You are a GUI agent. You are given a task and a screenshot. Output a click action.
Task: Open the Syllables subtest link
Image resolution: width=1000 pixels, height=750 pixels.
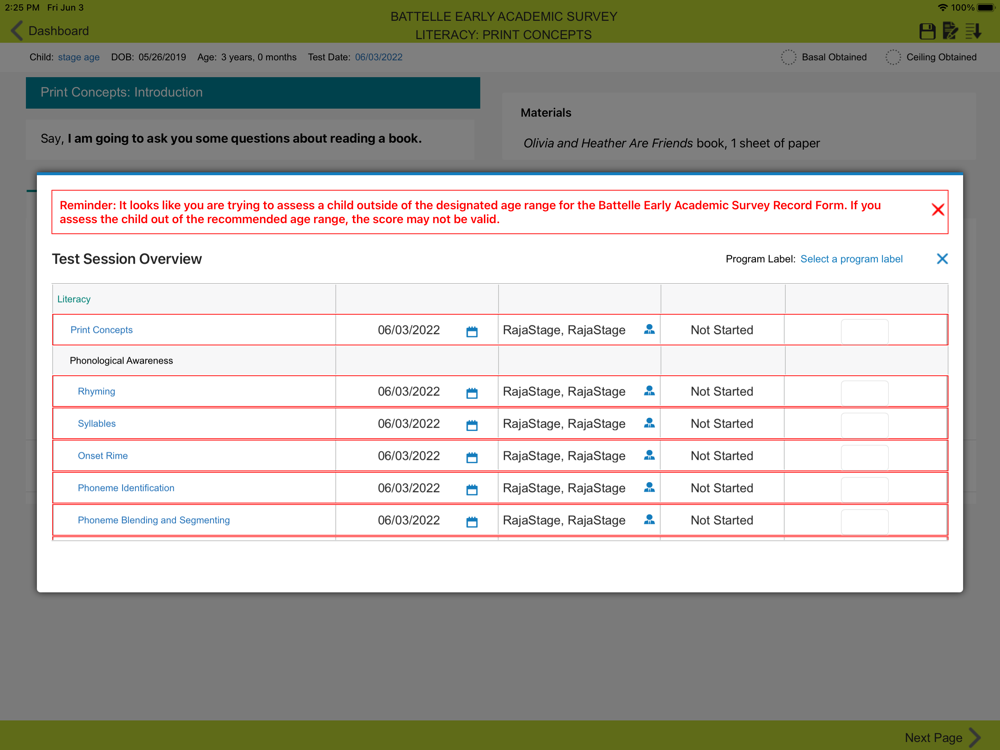click(x=96, y=423)
